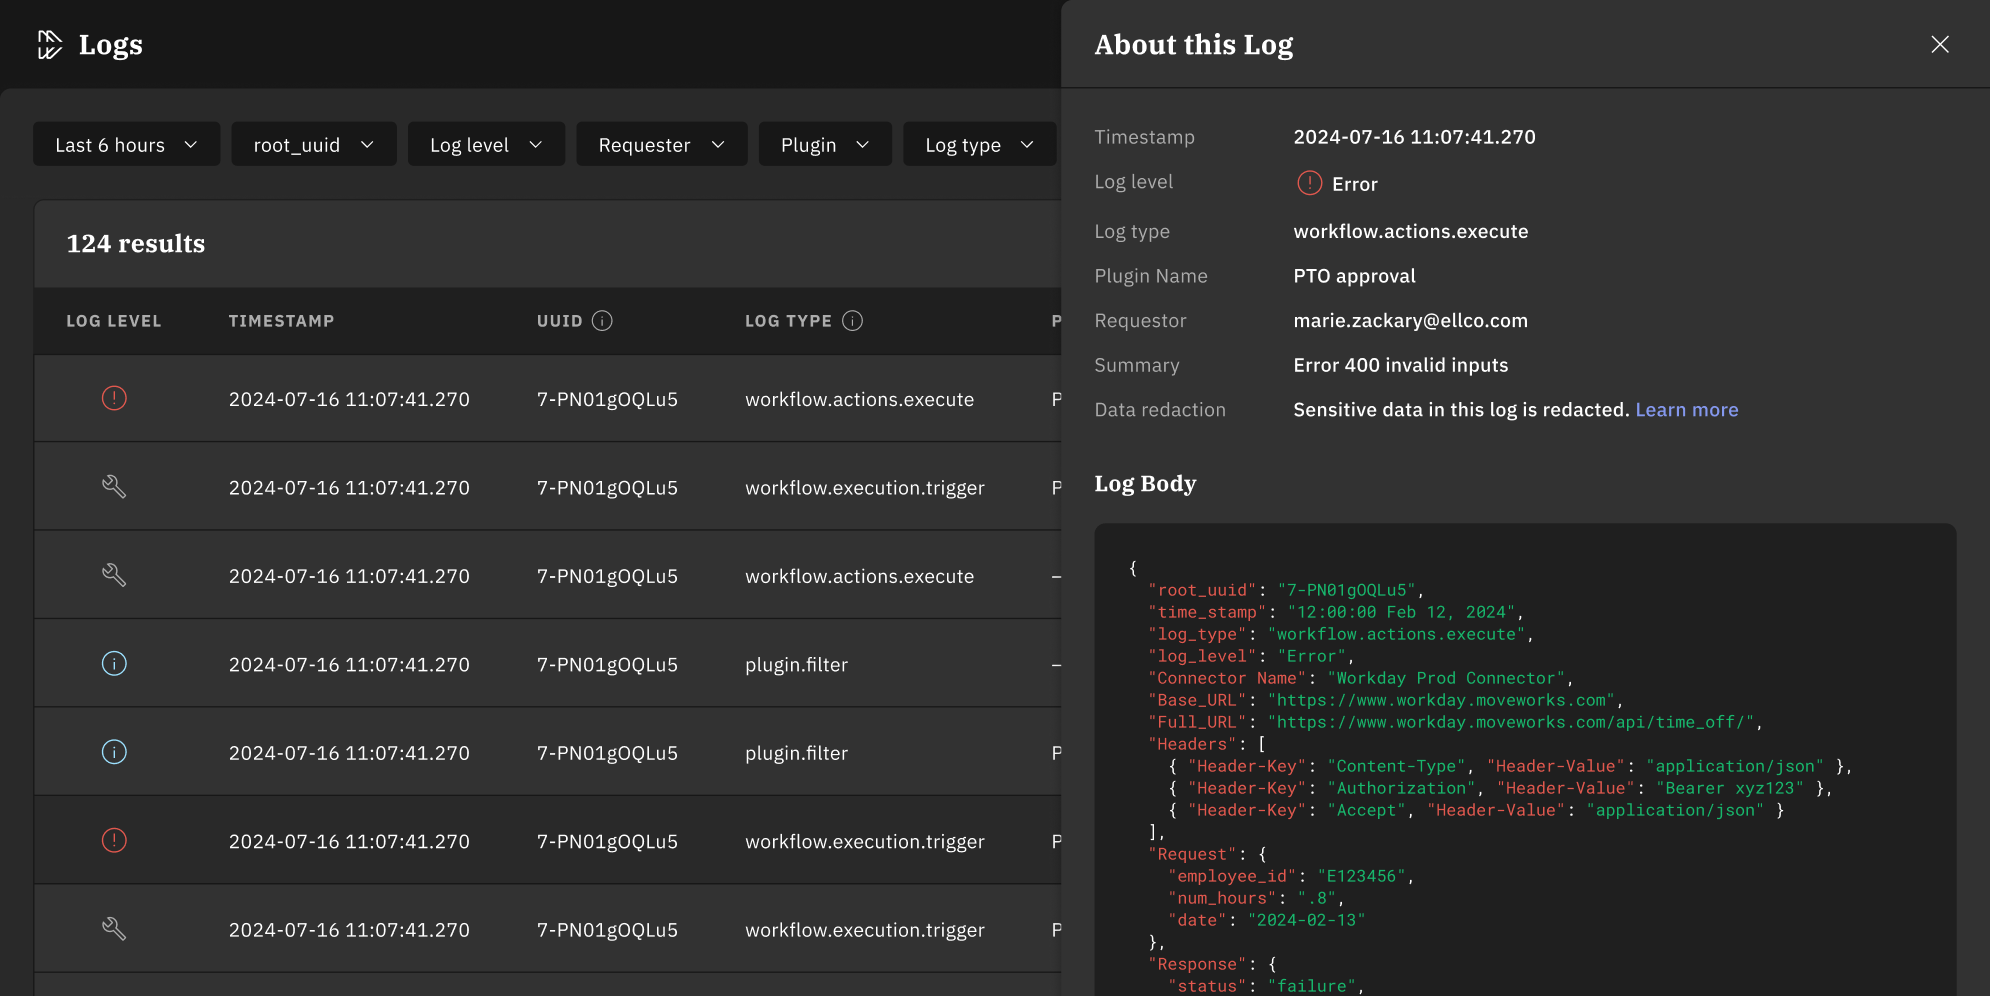Expand the Requester filter dropdown
Screen dimensions: 1990x996
(661, 145)
